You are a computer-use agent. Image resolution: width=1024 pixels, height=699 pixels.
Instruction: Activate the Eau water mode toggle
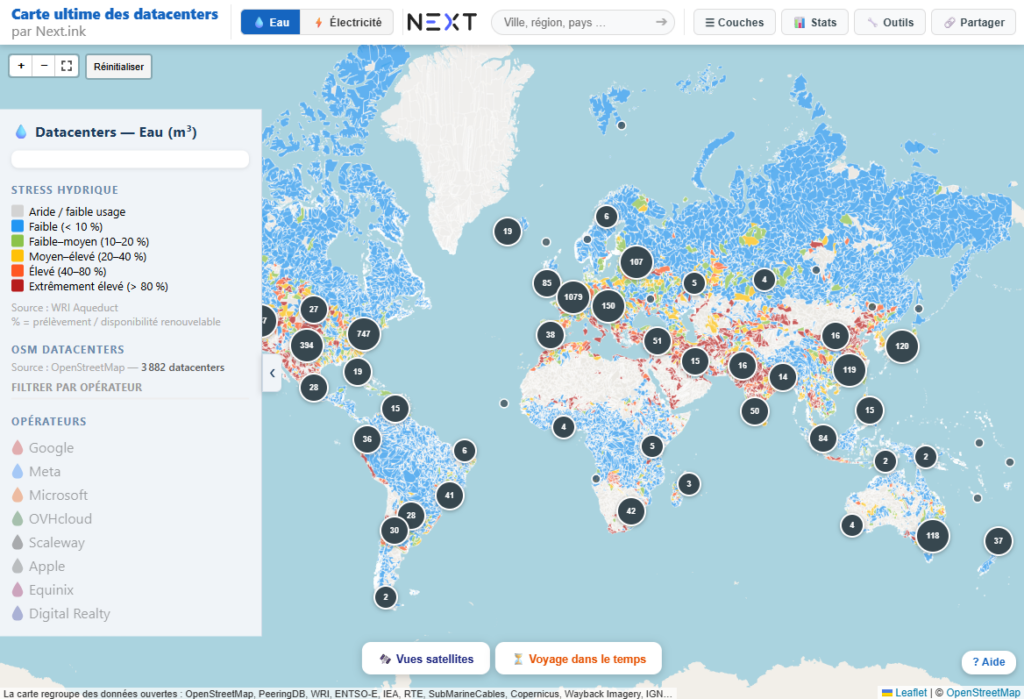click(x=271, y=22)
